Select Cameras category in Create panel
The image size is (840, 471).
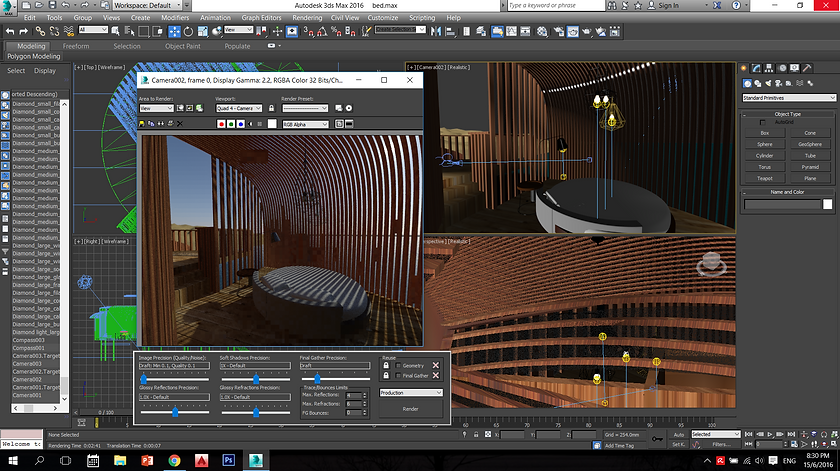coord(778,83)
